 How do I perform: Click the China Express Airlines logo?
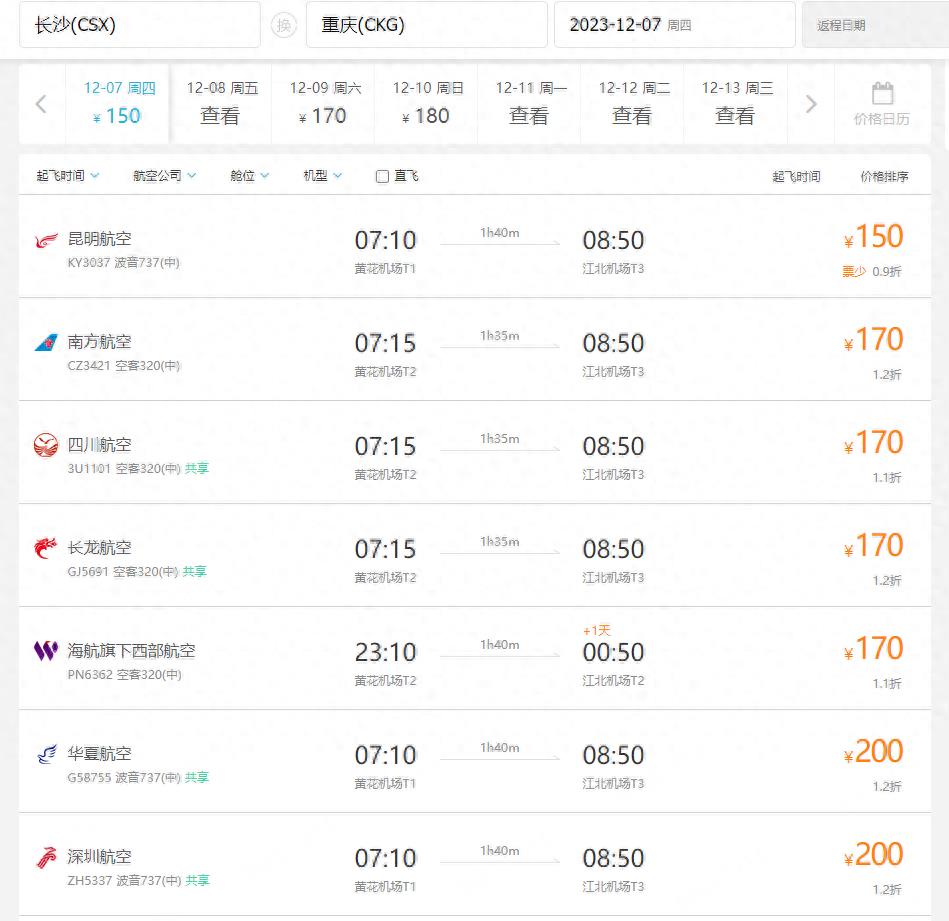(46, 755)
